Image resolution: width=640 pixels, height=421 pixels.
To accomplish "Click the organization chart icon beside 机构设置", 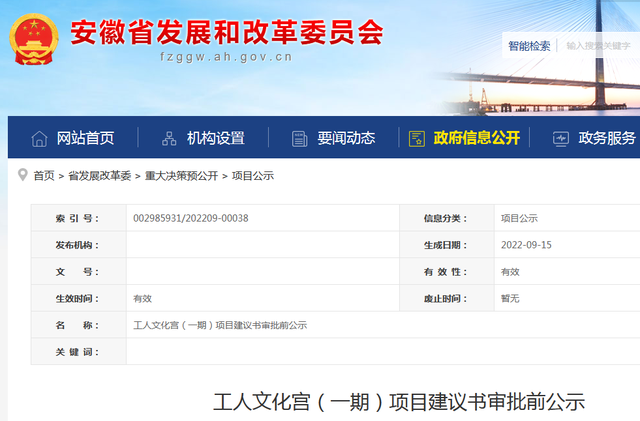I will 169,139.
